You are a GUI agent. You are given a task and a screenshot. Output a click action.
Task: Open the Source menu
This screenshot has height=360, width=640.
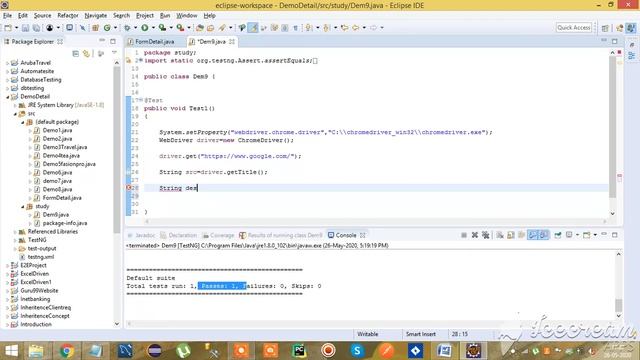click(42, 16)
